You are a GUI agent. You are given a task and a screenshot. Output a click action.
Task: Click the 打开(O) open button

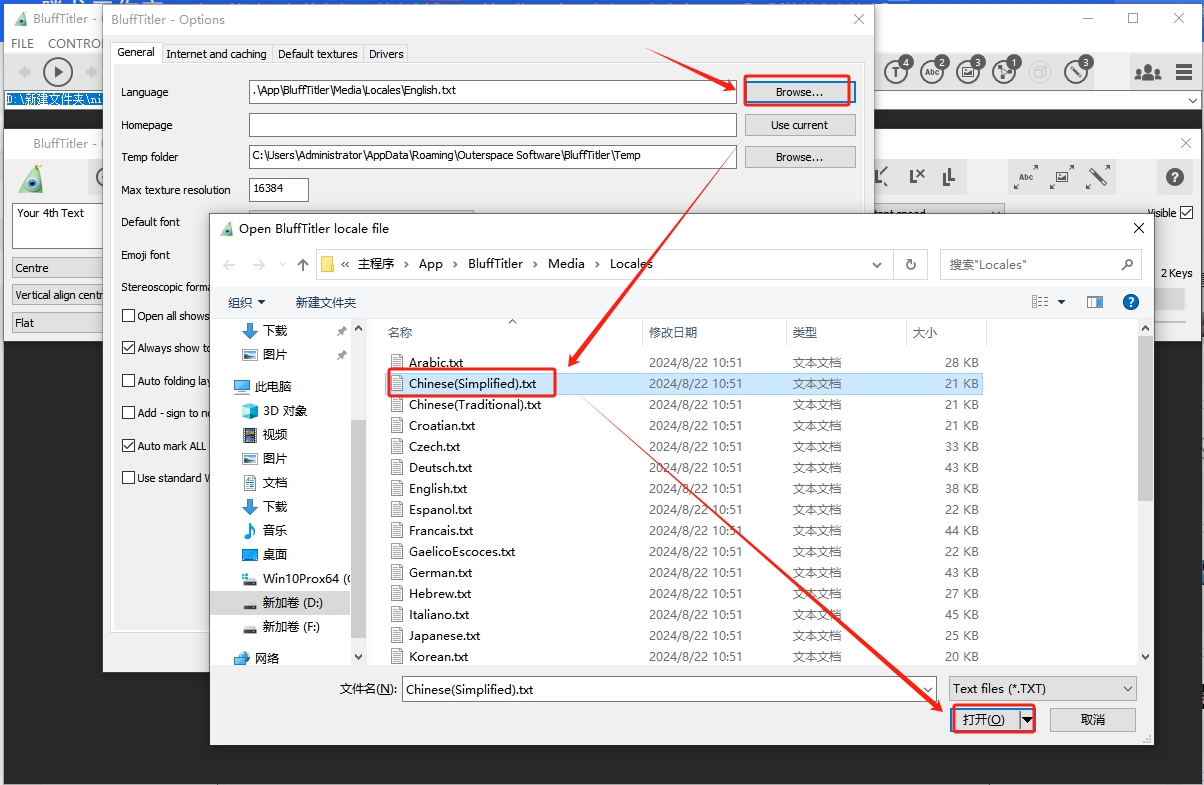click(x=985, y=720)
